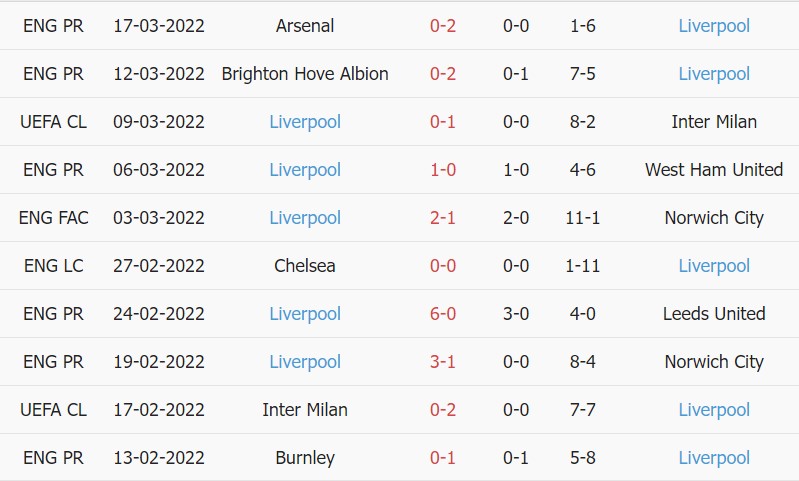The height and width of the screenshot is (481, 799).
Task: Open Liverpool link in the Burnley row
Action: [x=713, y=458]
